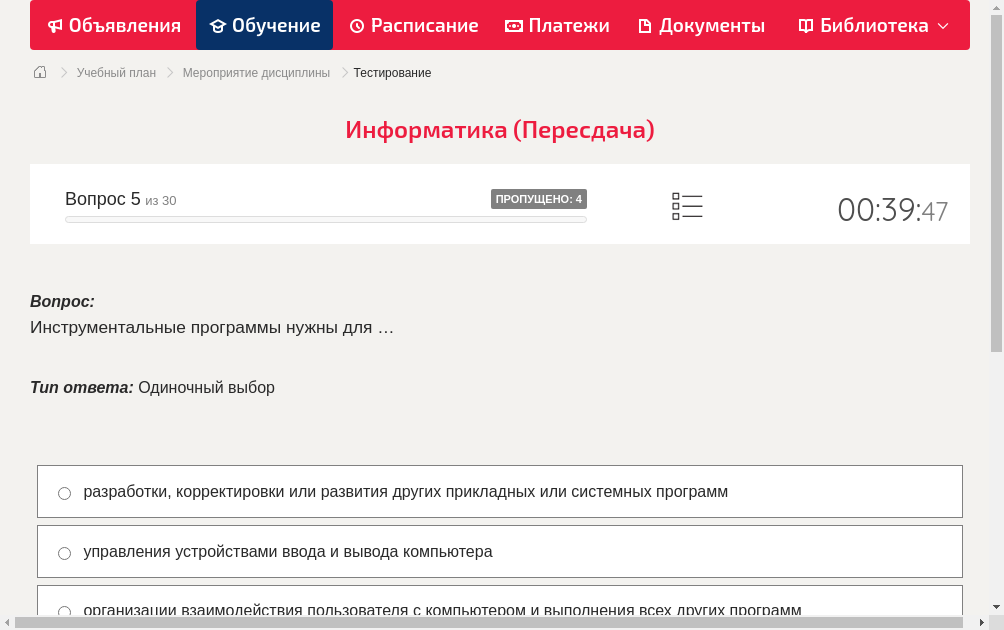Open the Учебный план breadcrumb link
The image size is (1004, 630).
[117, 72]
